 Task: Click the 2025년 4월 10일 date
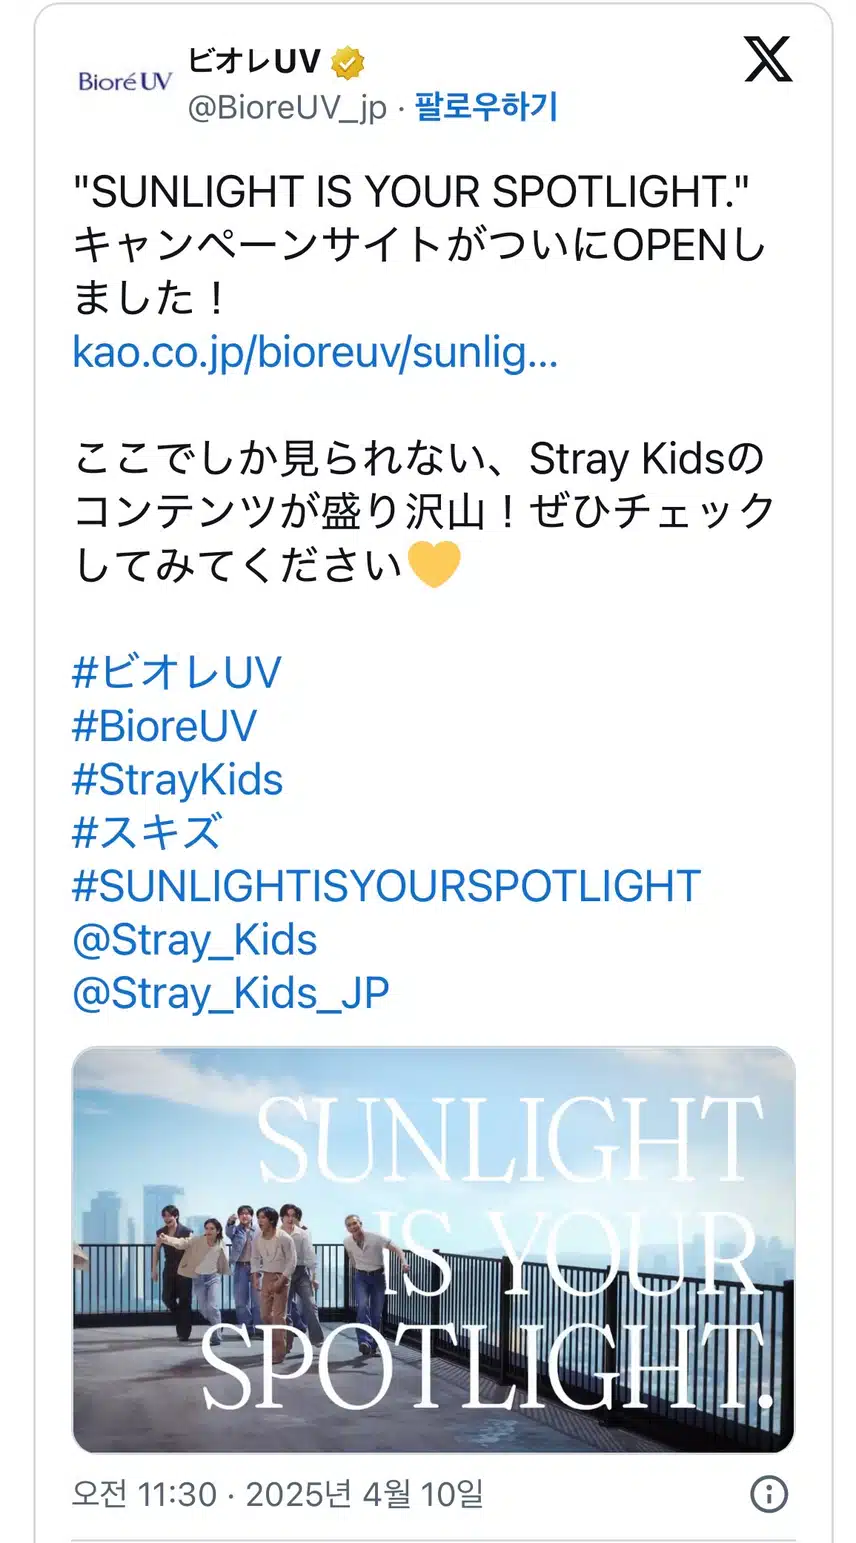[x=365, y=1494]
